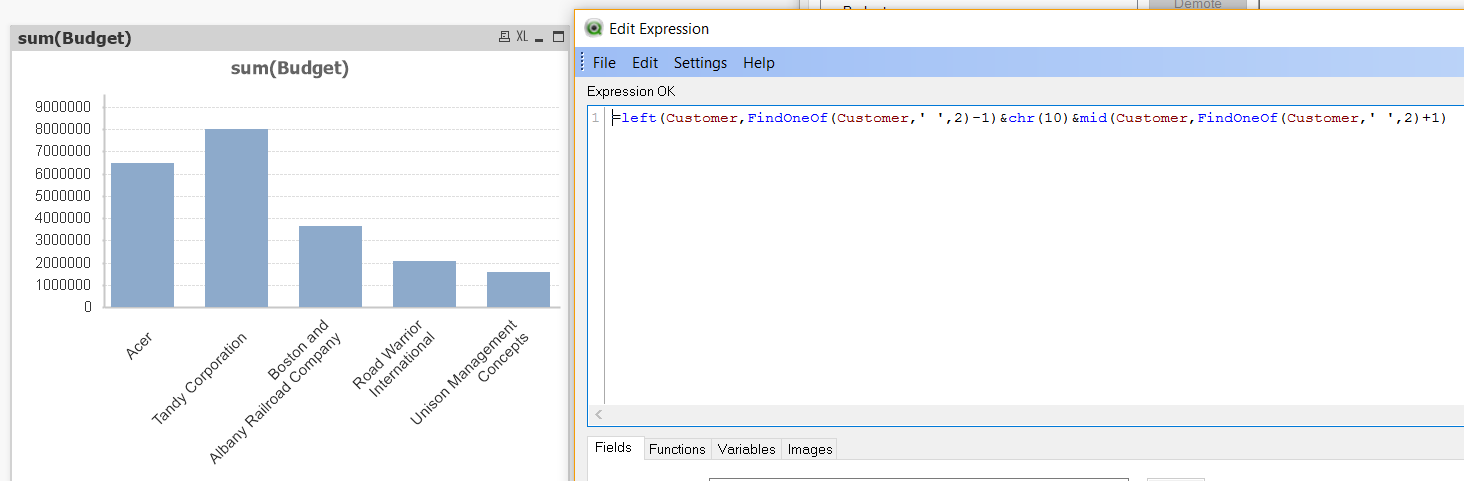Image resolution: width=1464 pixels, height=481 pixels.
Task: Click the 'Tandy Corporation' axis label
Action: [199, 378]
